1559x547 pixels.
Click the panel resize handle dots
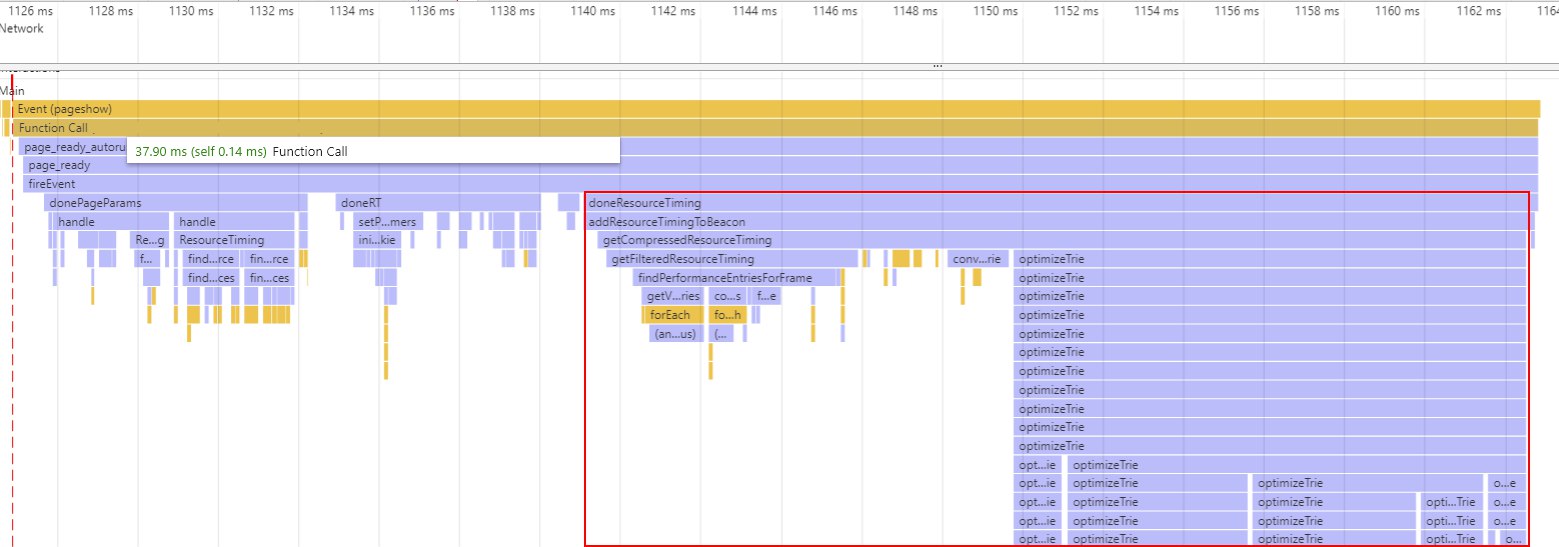937,66
